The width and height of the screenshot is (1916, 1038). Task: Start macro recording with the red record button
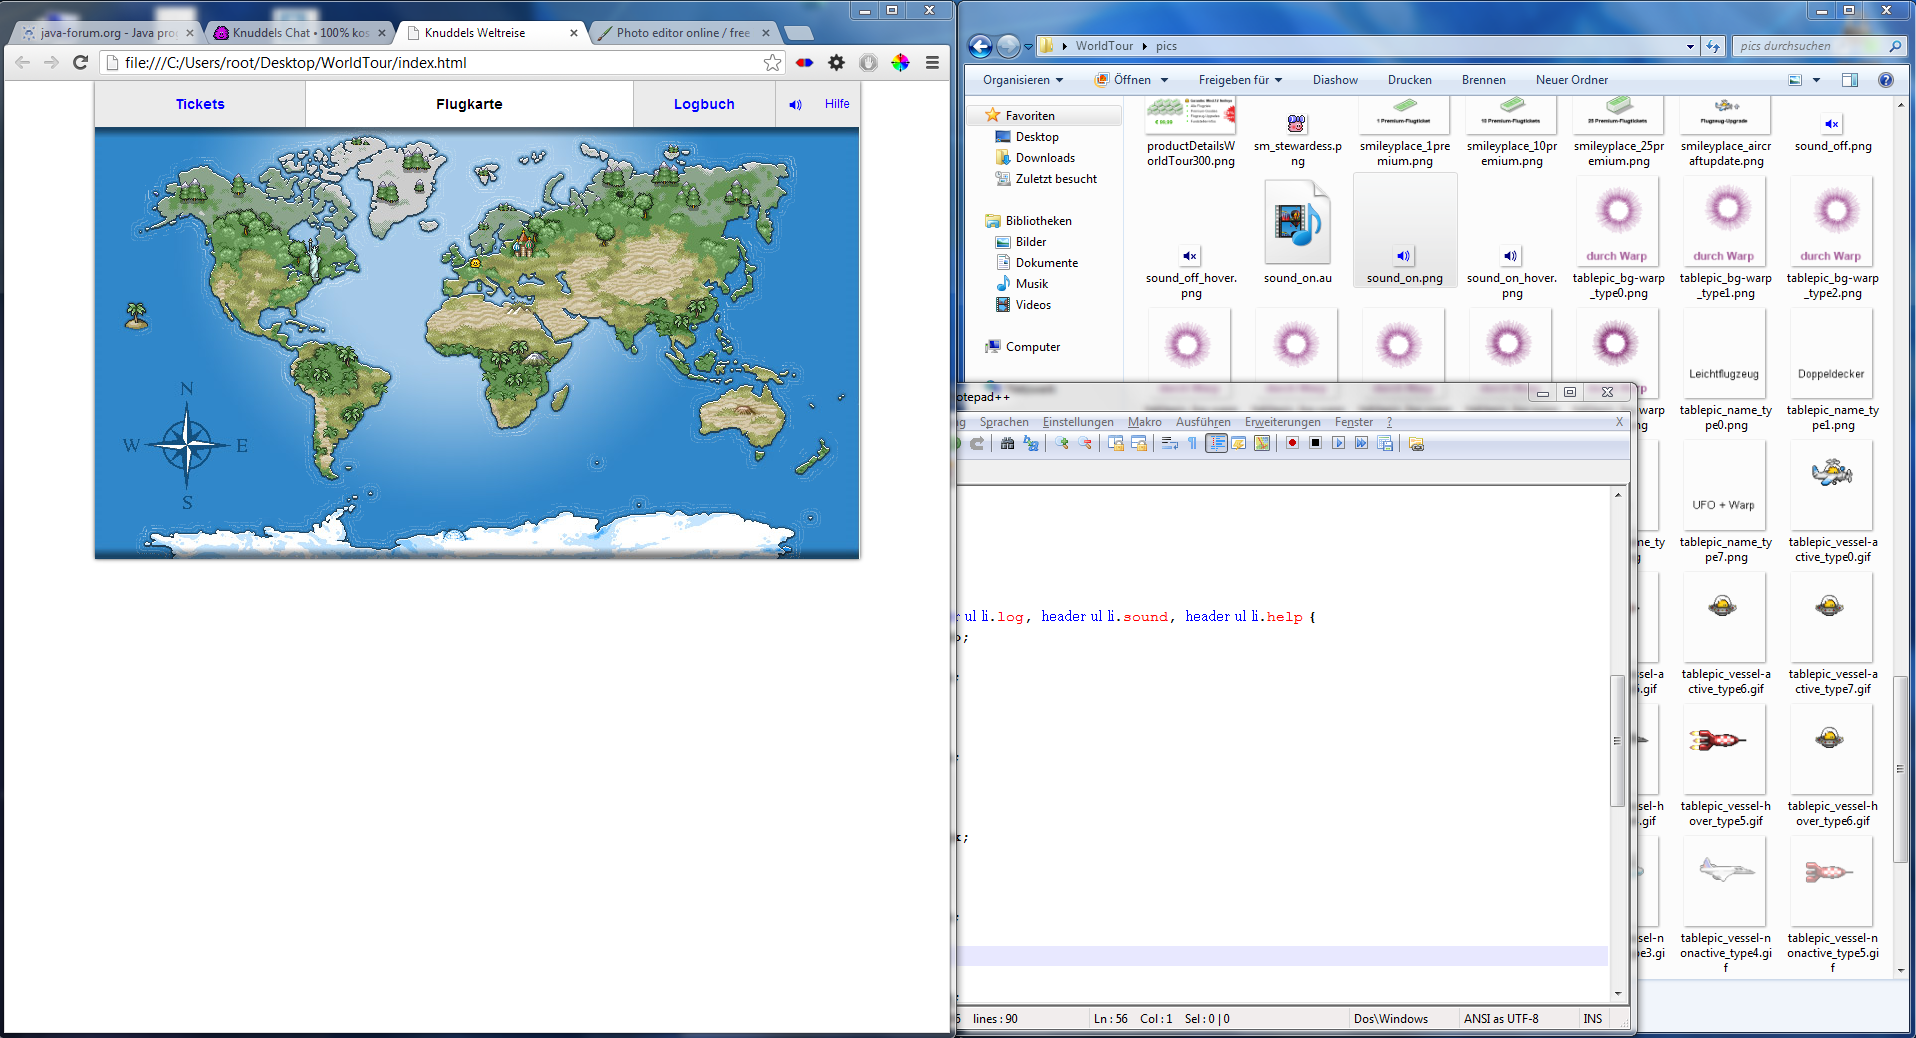coord(1292,444)
